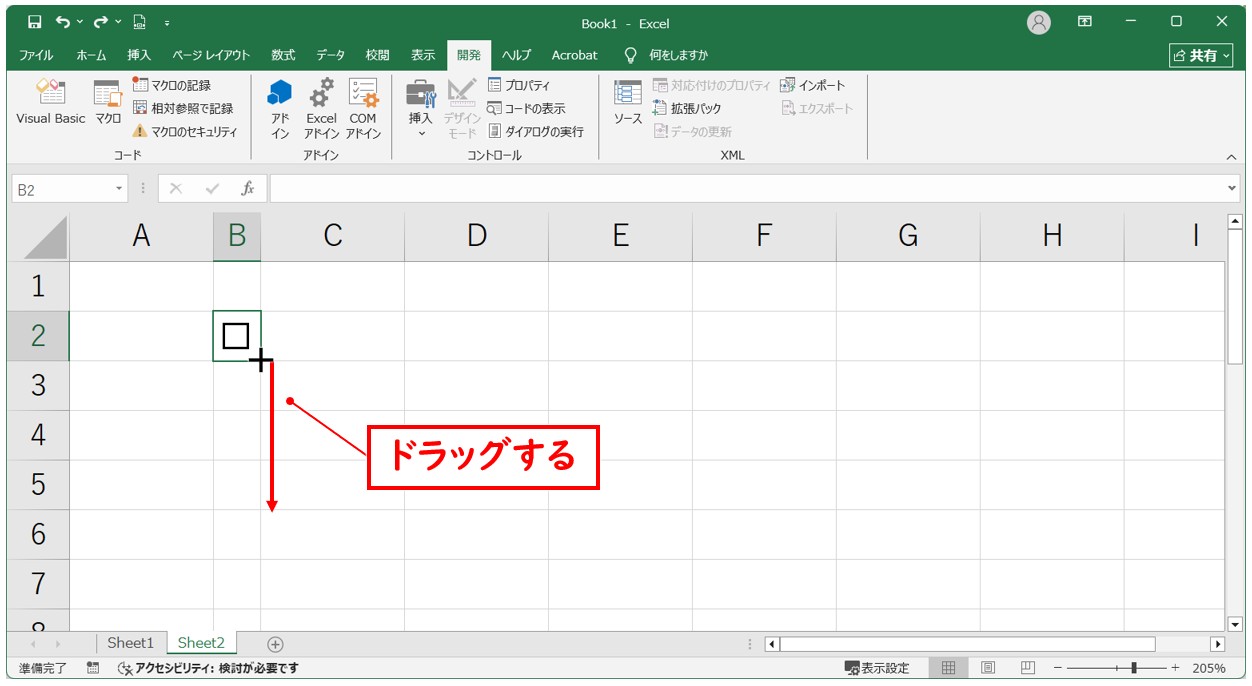Viewport: 1252px width, 686px height.
Task: Expand the Insert controls dropdown
Action: pyautogui.click(x=421, y=133)
